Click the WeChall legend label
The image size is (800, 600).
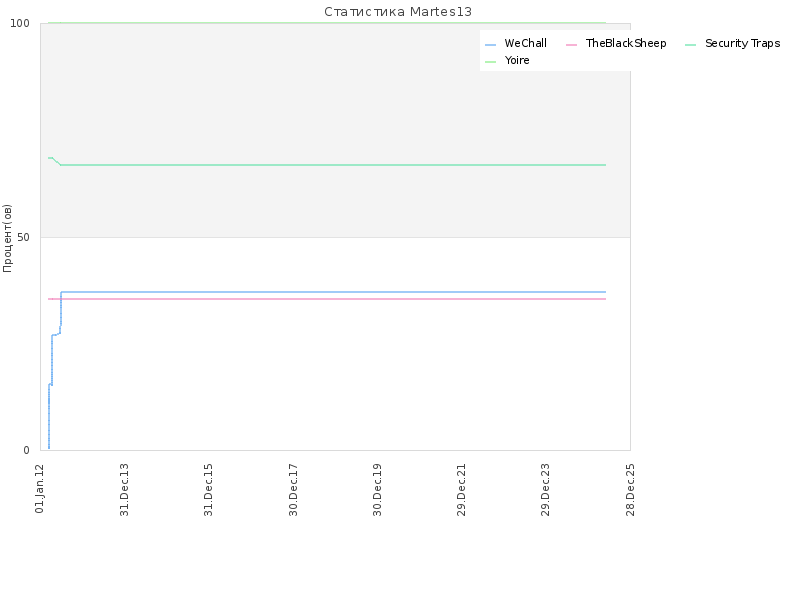(526, 43)
